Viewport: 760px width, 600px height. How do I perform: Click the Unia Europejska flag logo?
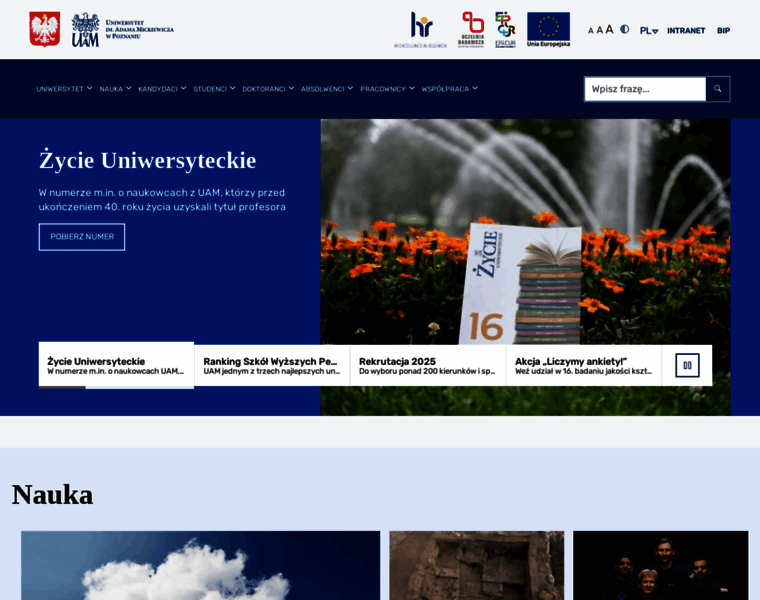pos(548,30)
